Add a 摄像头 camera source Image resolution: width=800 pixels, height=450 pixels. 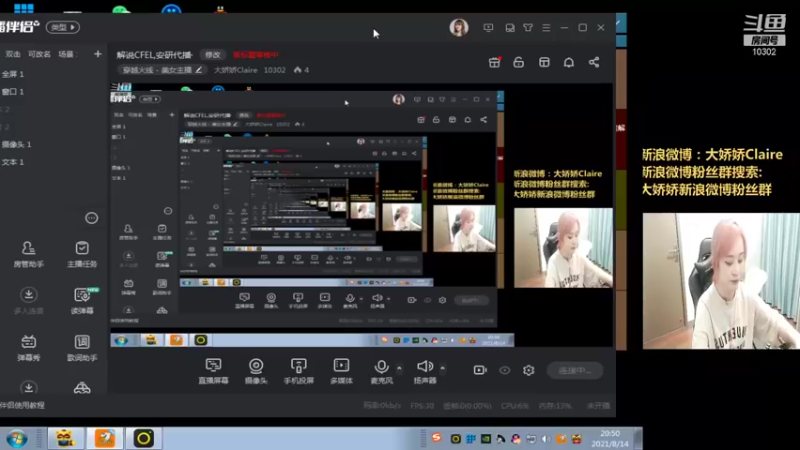[x=256, y=371]
